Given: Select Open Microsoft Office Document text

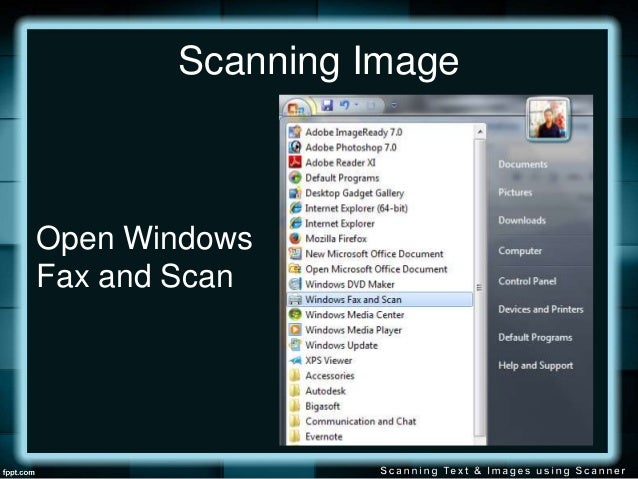Looking at the screenshot, I should click(376, 269).
